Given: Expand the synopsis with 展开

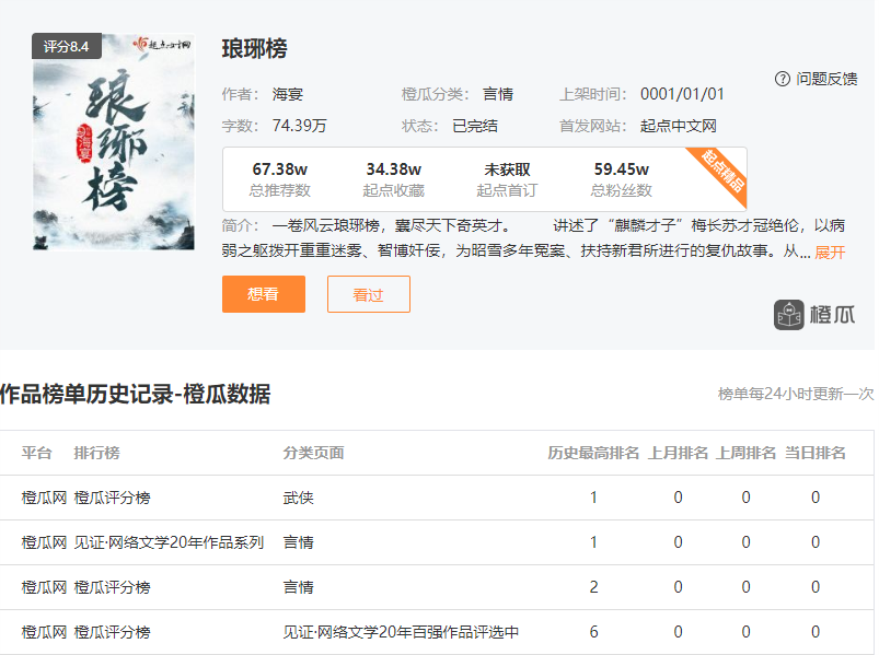Looking at the screenshot, I should [830, 252].
